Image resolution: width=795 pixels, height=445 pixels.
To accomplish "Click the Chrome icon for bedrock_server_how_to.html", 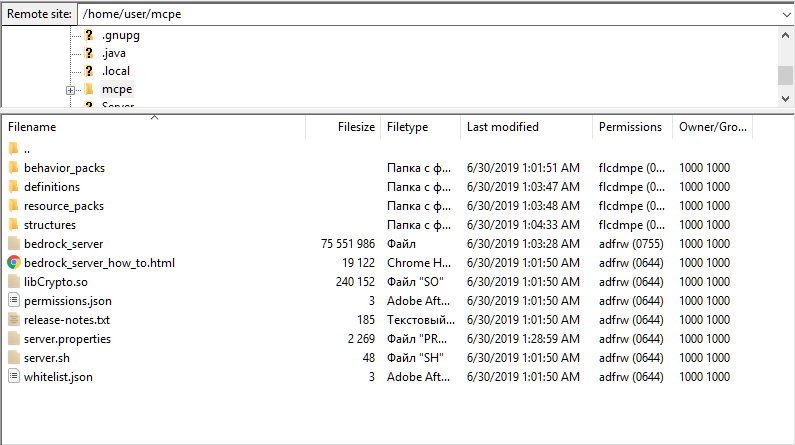I will 14,263.
